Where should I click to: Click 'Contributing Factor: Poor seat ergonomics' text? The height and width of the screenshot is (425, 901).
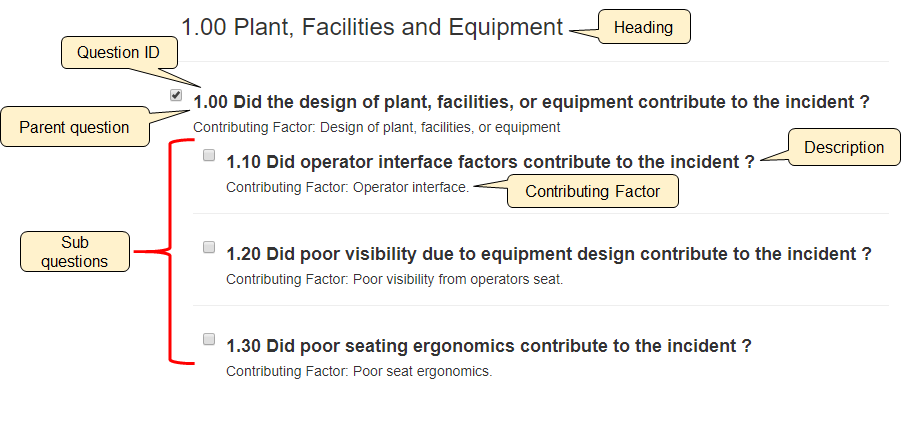359,371
